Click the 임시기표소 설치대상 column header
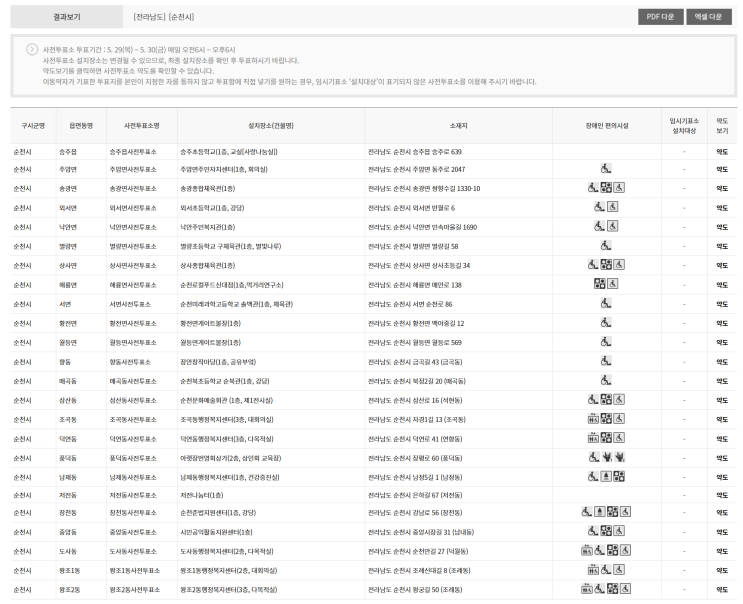This screenshot has height=604, width=743. pos(684,126)
